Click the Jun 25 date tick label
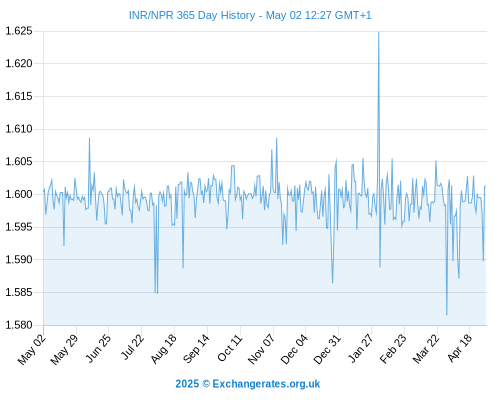This screenshot has width=495, height=400. click(x=98, y=348)
